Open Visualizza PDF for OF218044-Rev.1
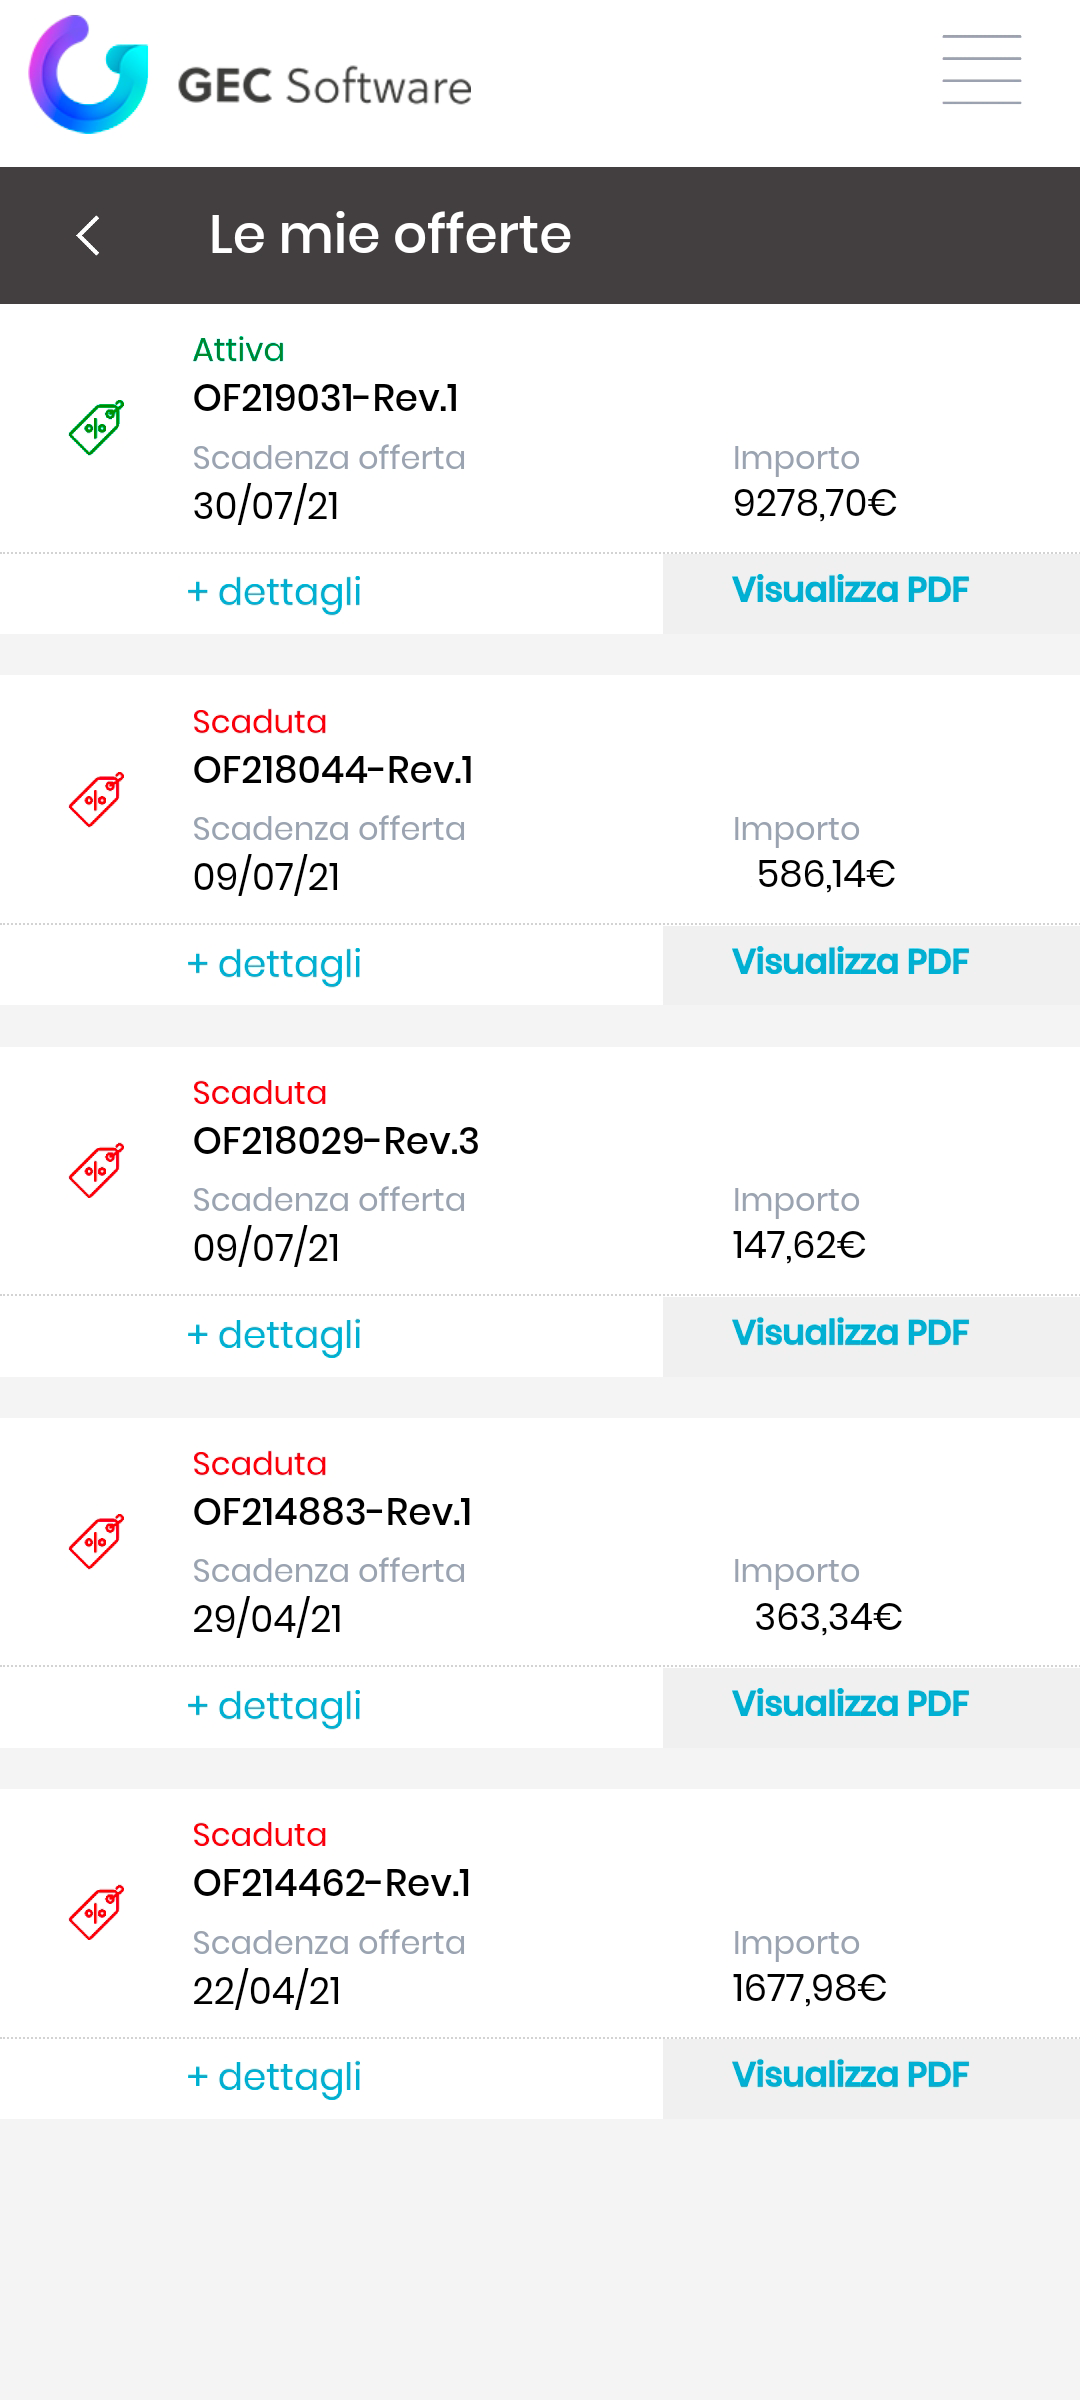Image resolution: width=1080 pixels, height=2400 pixels. (850, 963)
